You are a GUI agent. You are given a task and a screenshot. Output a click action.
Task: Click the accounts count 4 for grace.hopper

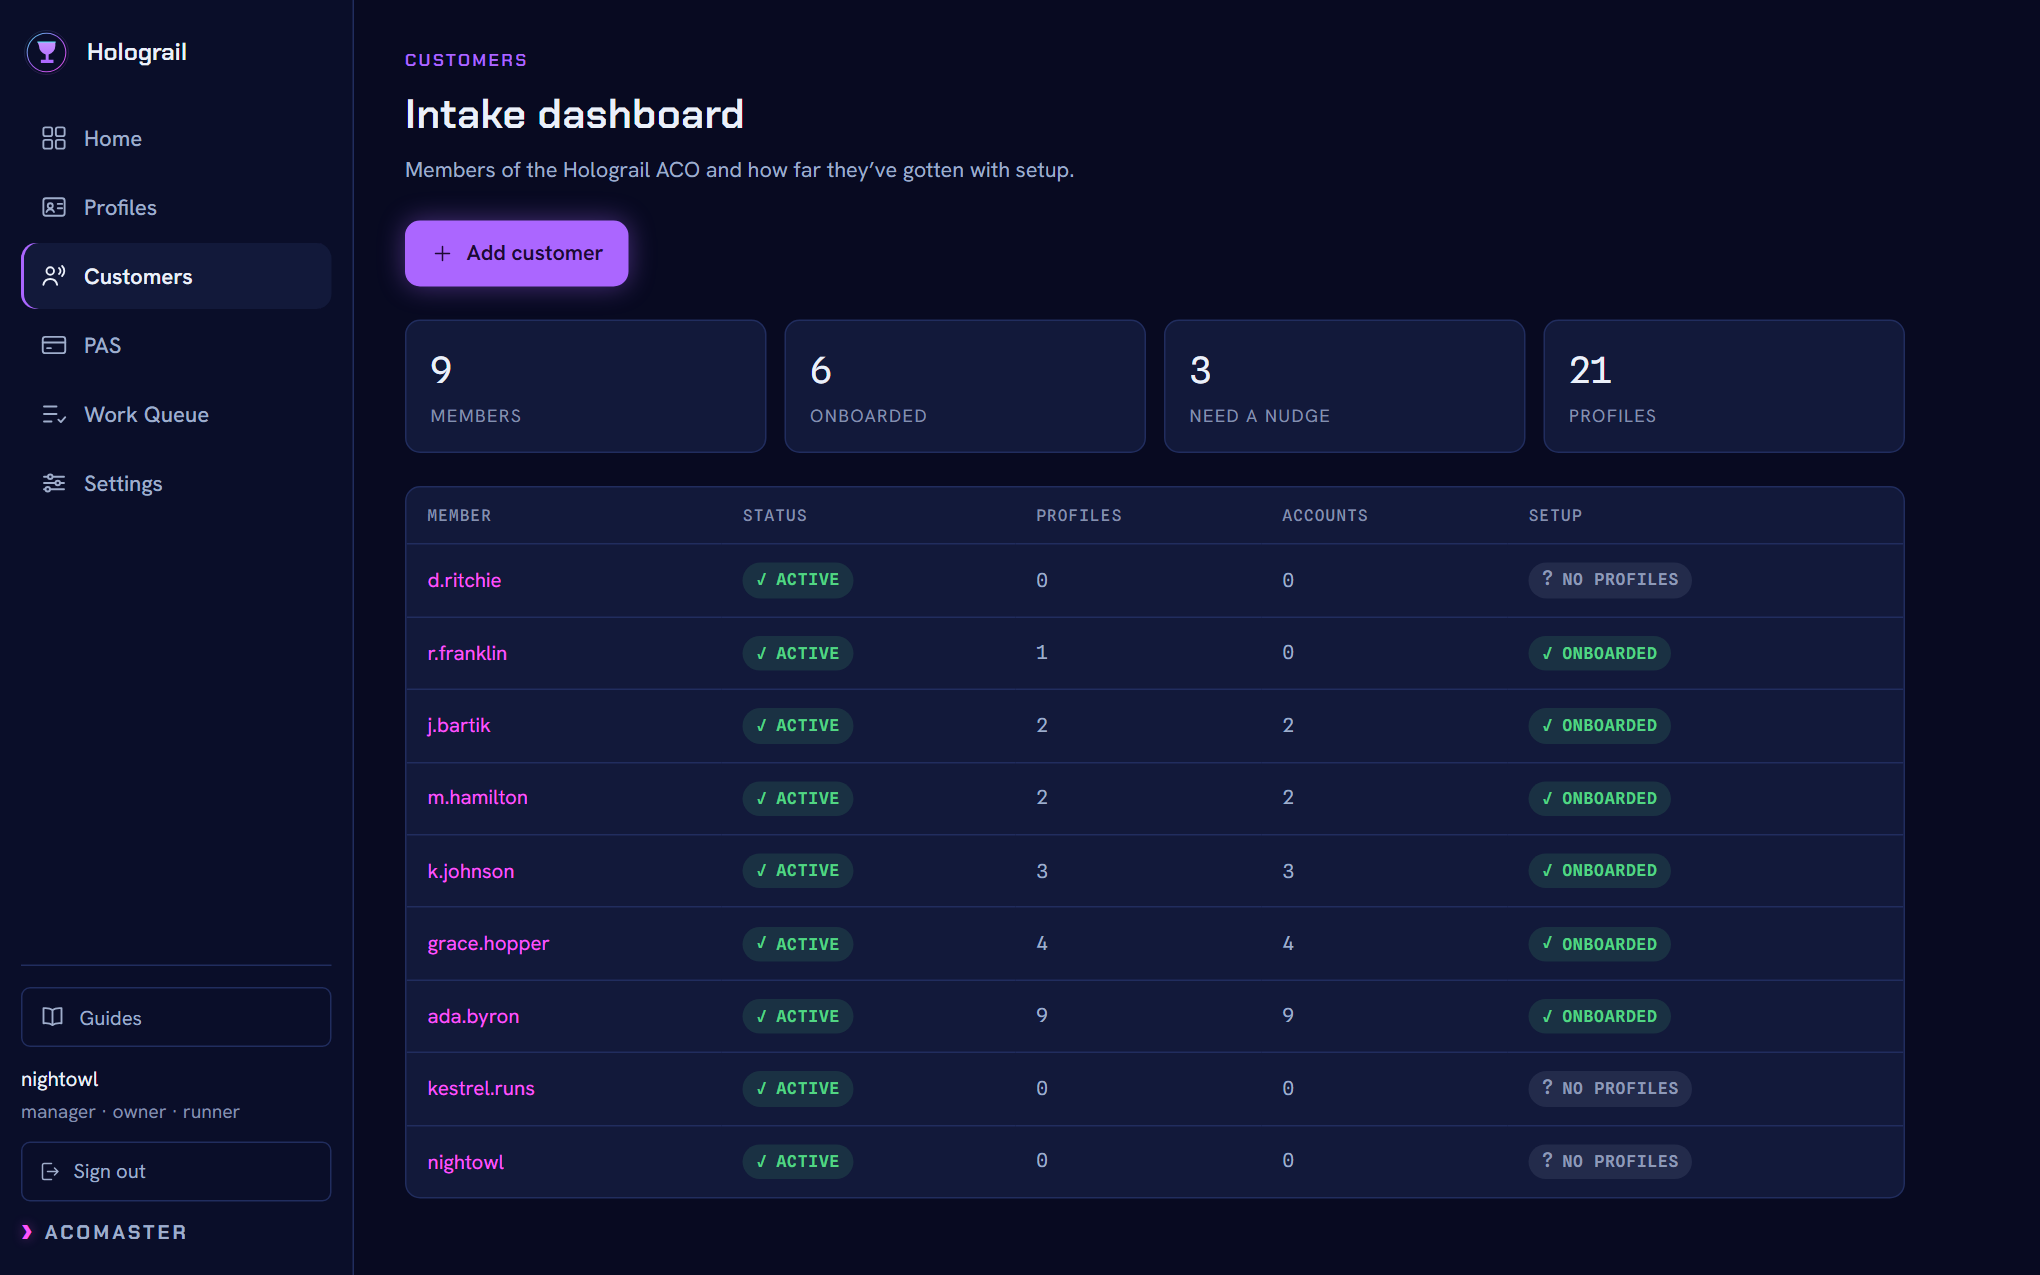pos(1288,943)
